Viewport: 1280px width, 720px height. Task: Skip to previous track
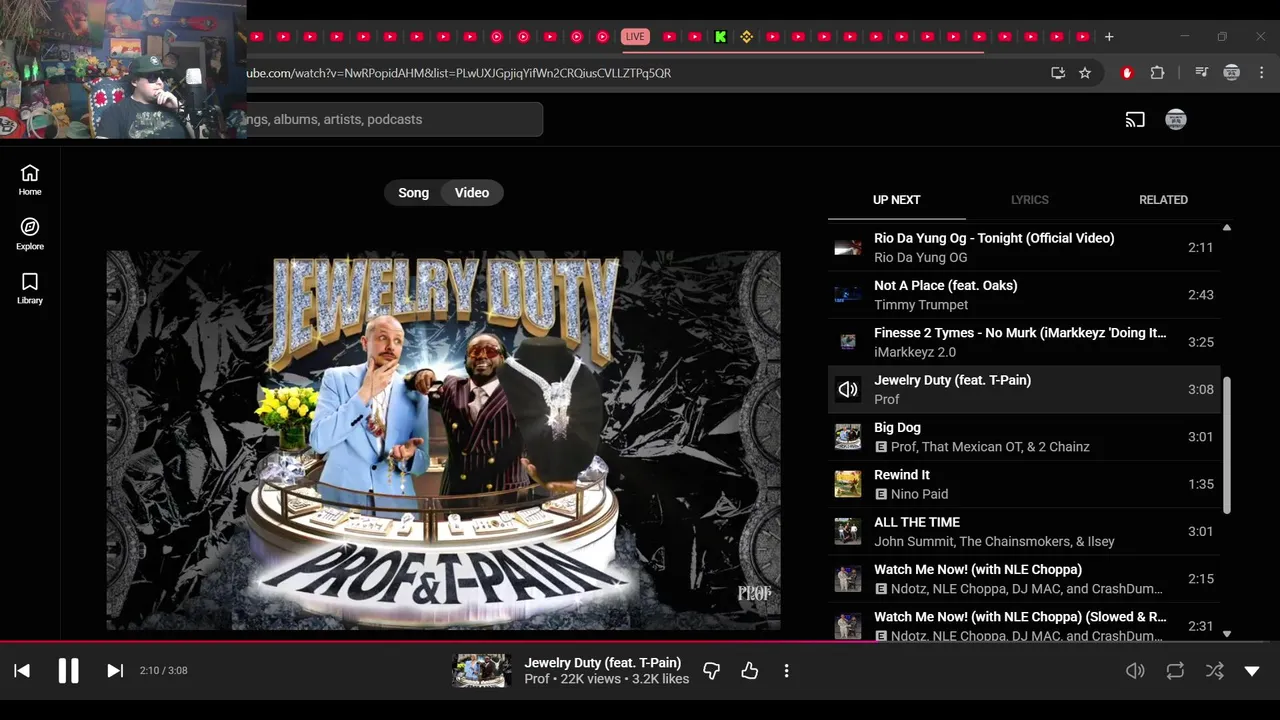click(22, 671)
